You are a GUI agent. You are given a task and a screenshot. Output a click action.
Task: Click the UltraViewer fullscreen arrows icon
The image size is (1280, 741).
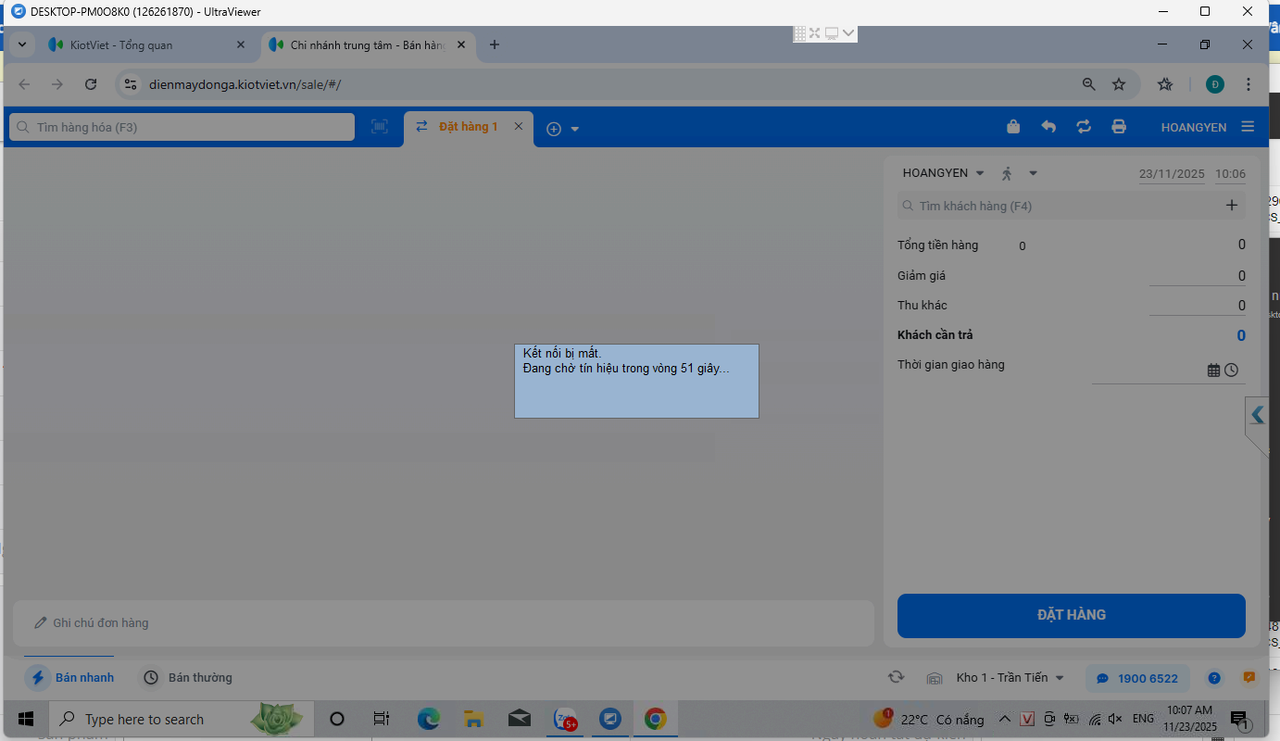[x=815, y=33]
